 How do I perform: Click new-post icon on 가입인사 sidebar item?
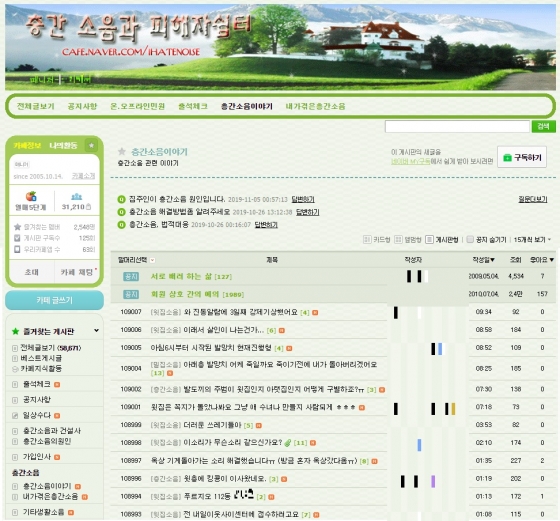coord(57,457)
